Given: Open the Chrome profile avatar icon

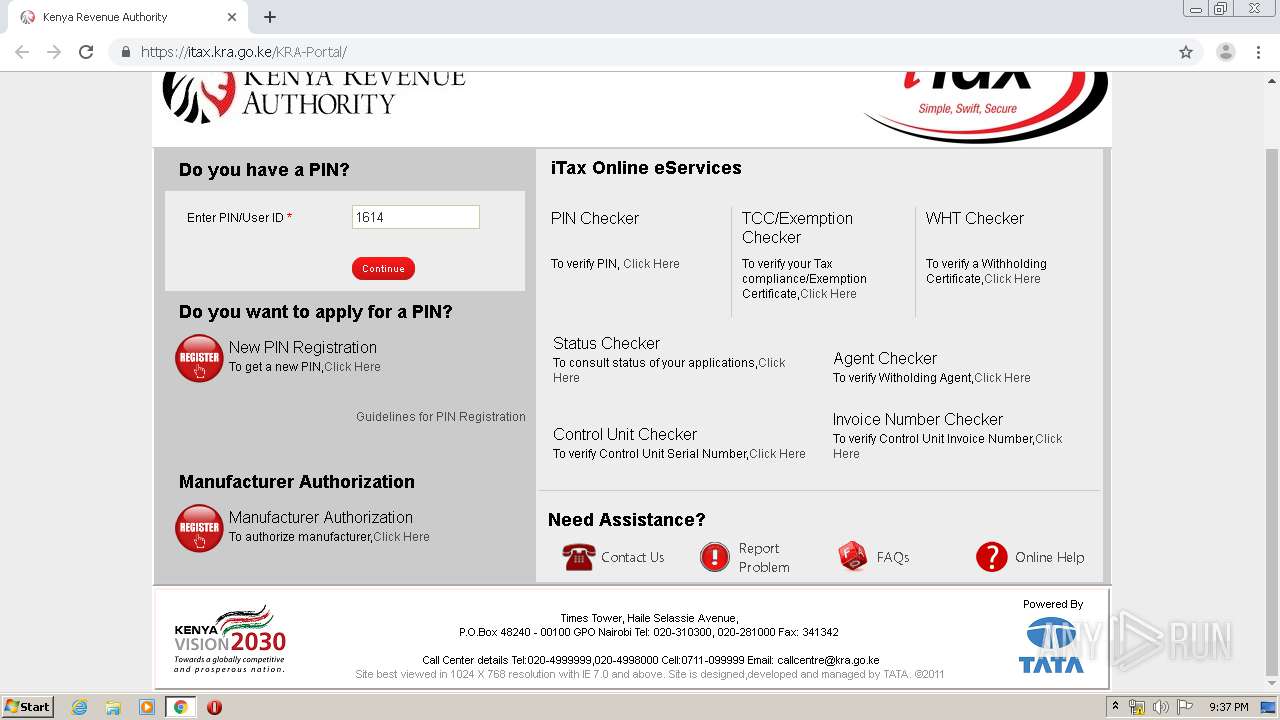Looking at the screenshot, I should click(x=1225, y=52).
